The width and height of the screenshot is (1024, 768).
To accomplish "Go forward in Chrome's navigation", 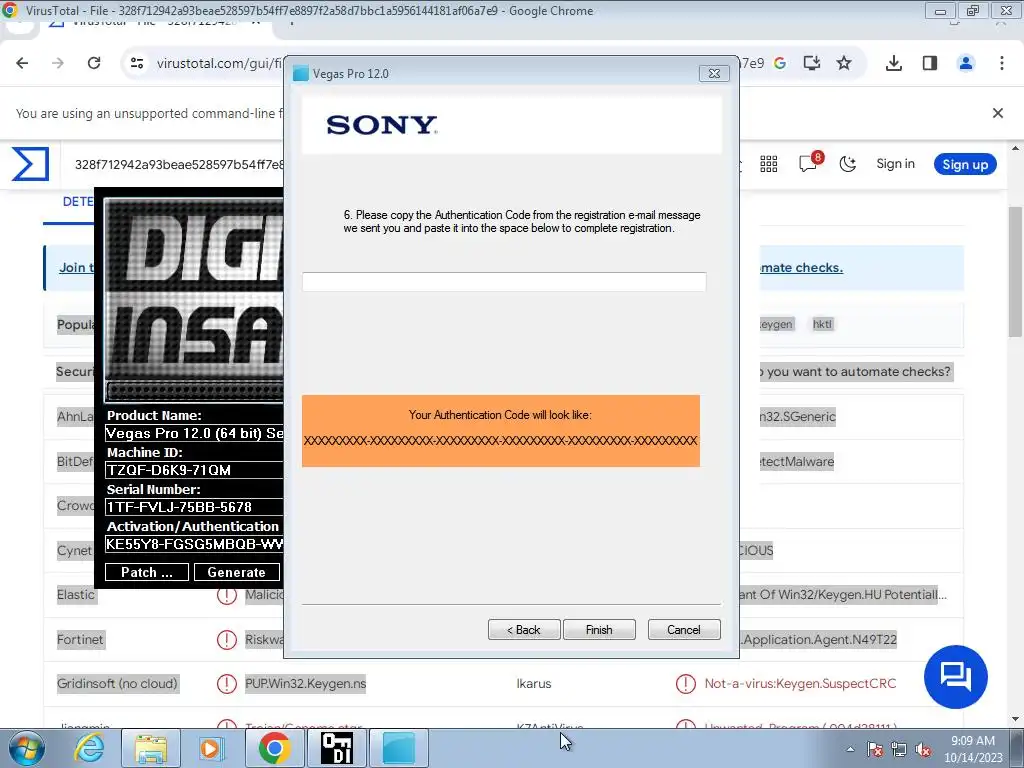I will tap(58, 63).
